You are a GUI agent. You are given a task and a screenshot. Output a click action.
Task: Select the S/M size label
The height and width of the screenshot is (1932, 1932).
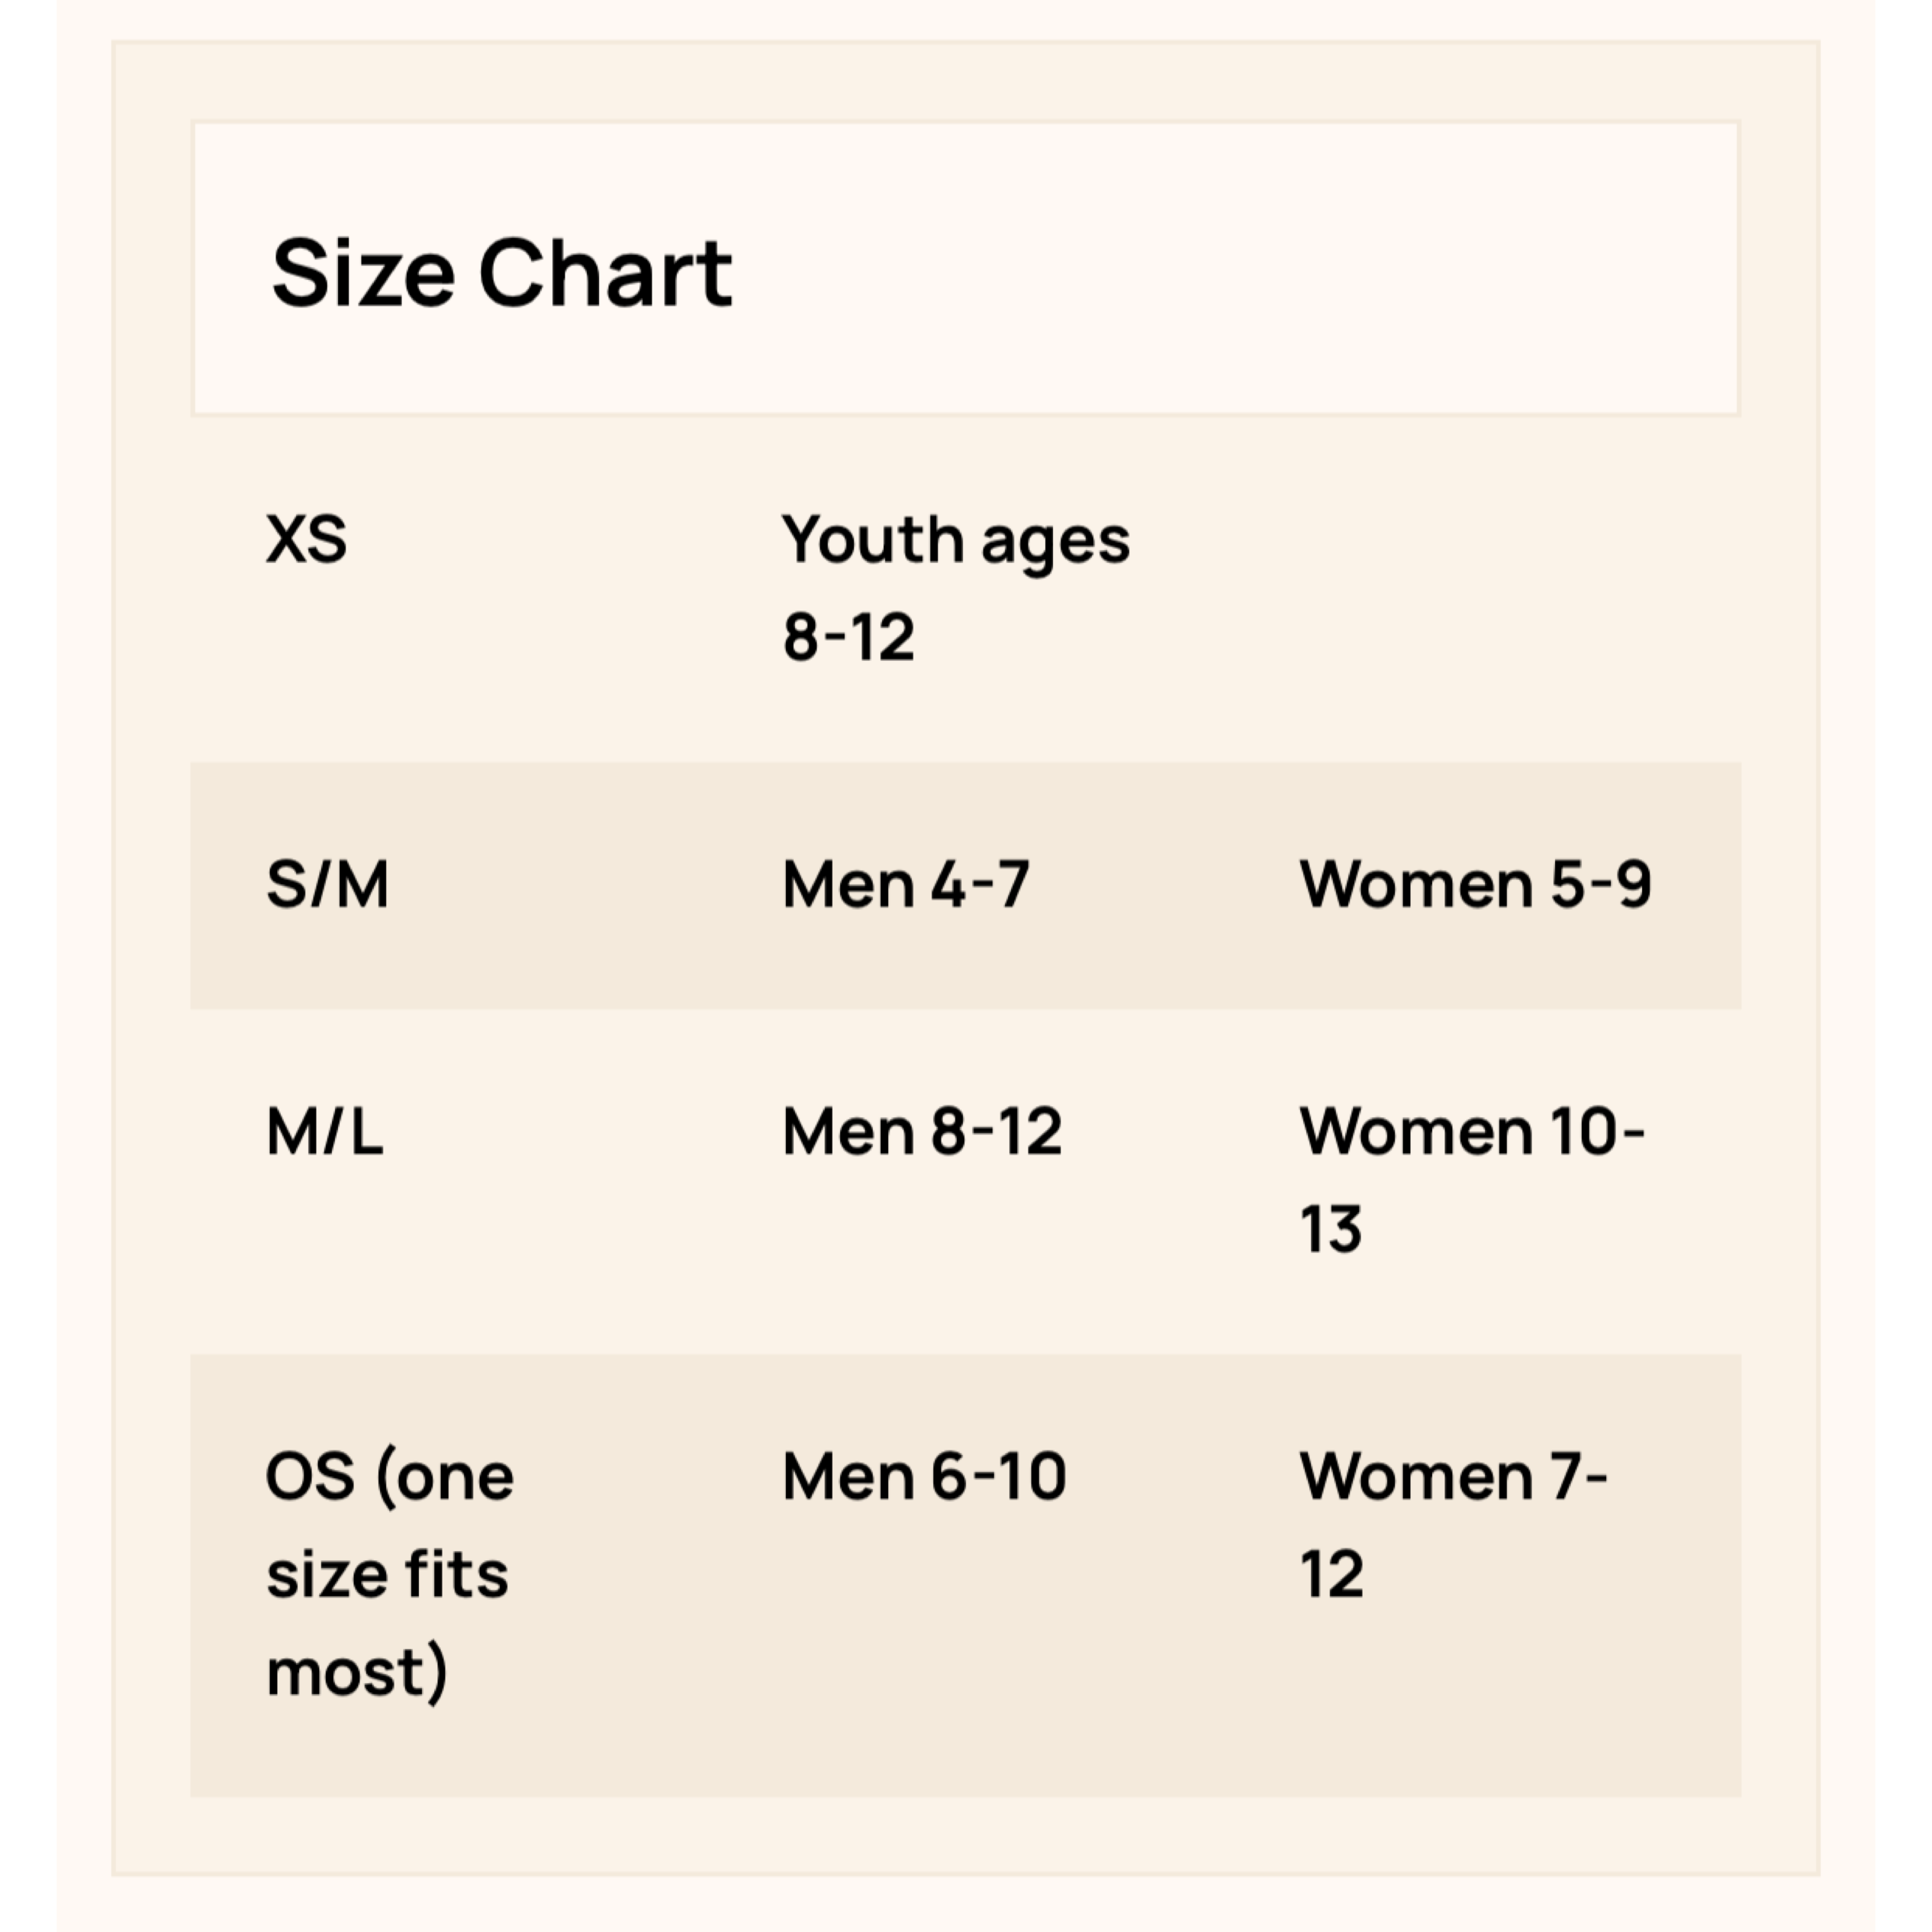click(327, 885)
